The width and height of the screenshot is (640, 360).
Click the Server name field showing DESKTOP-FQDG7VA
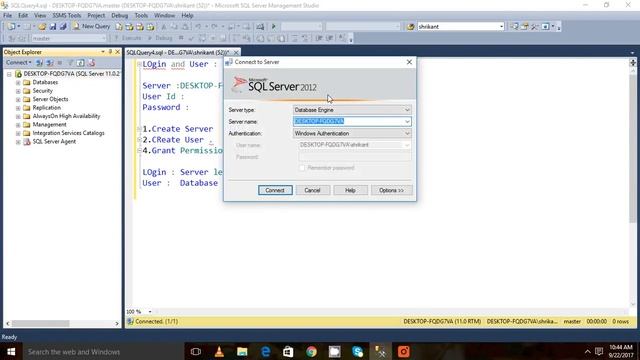[348, 121]
